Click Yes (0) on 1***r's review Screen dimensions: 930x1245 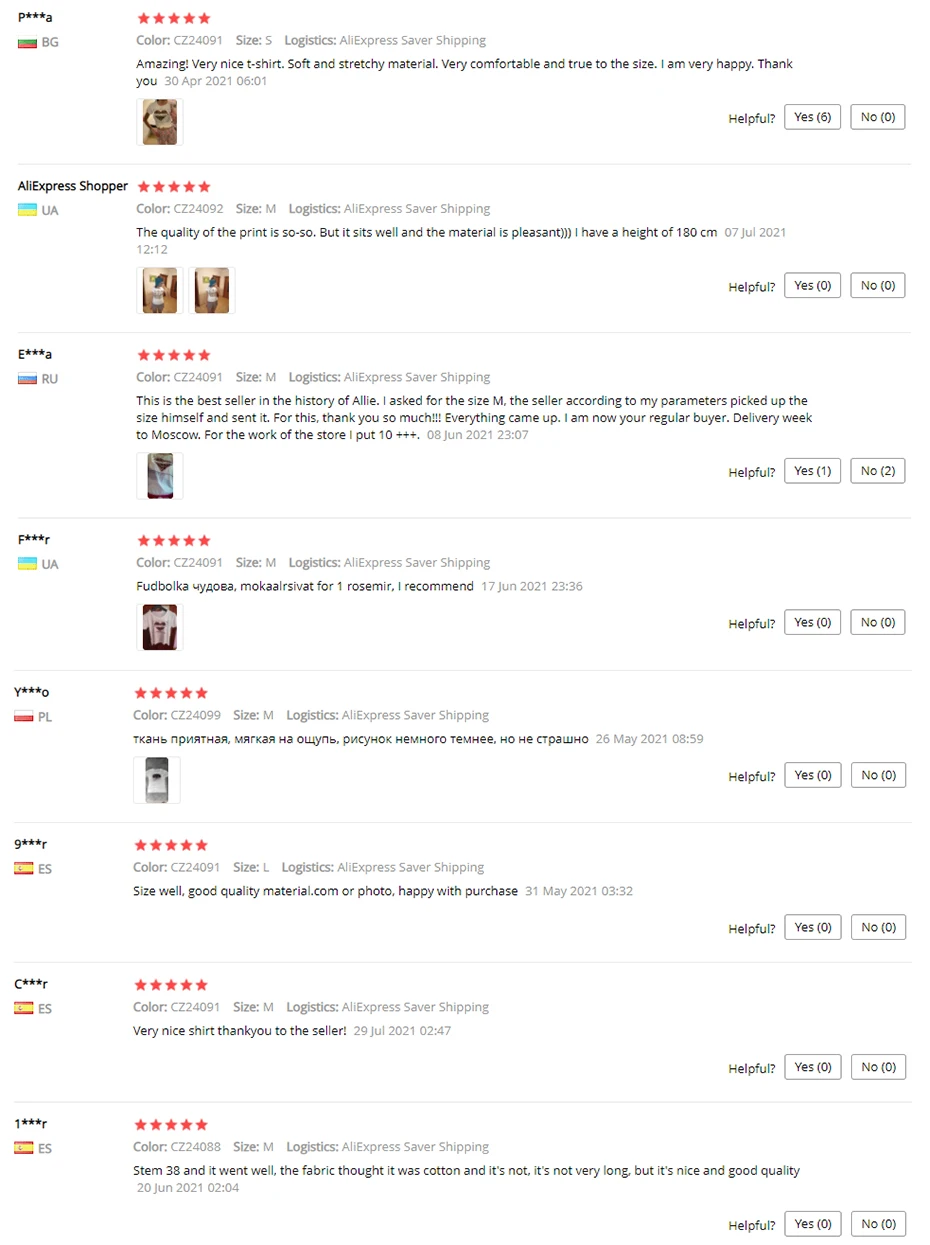812,1223
